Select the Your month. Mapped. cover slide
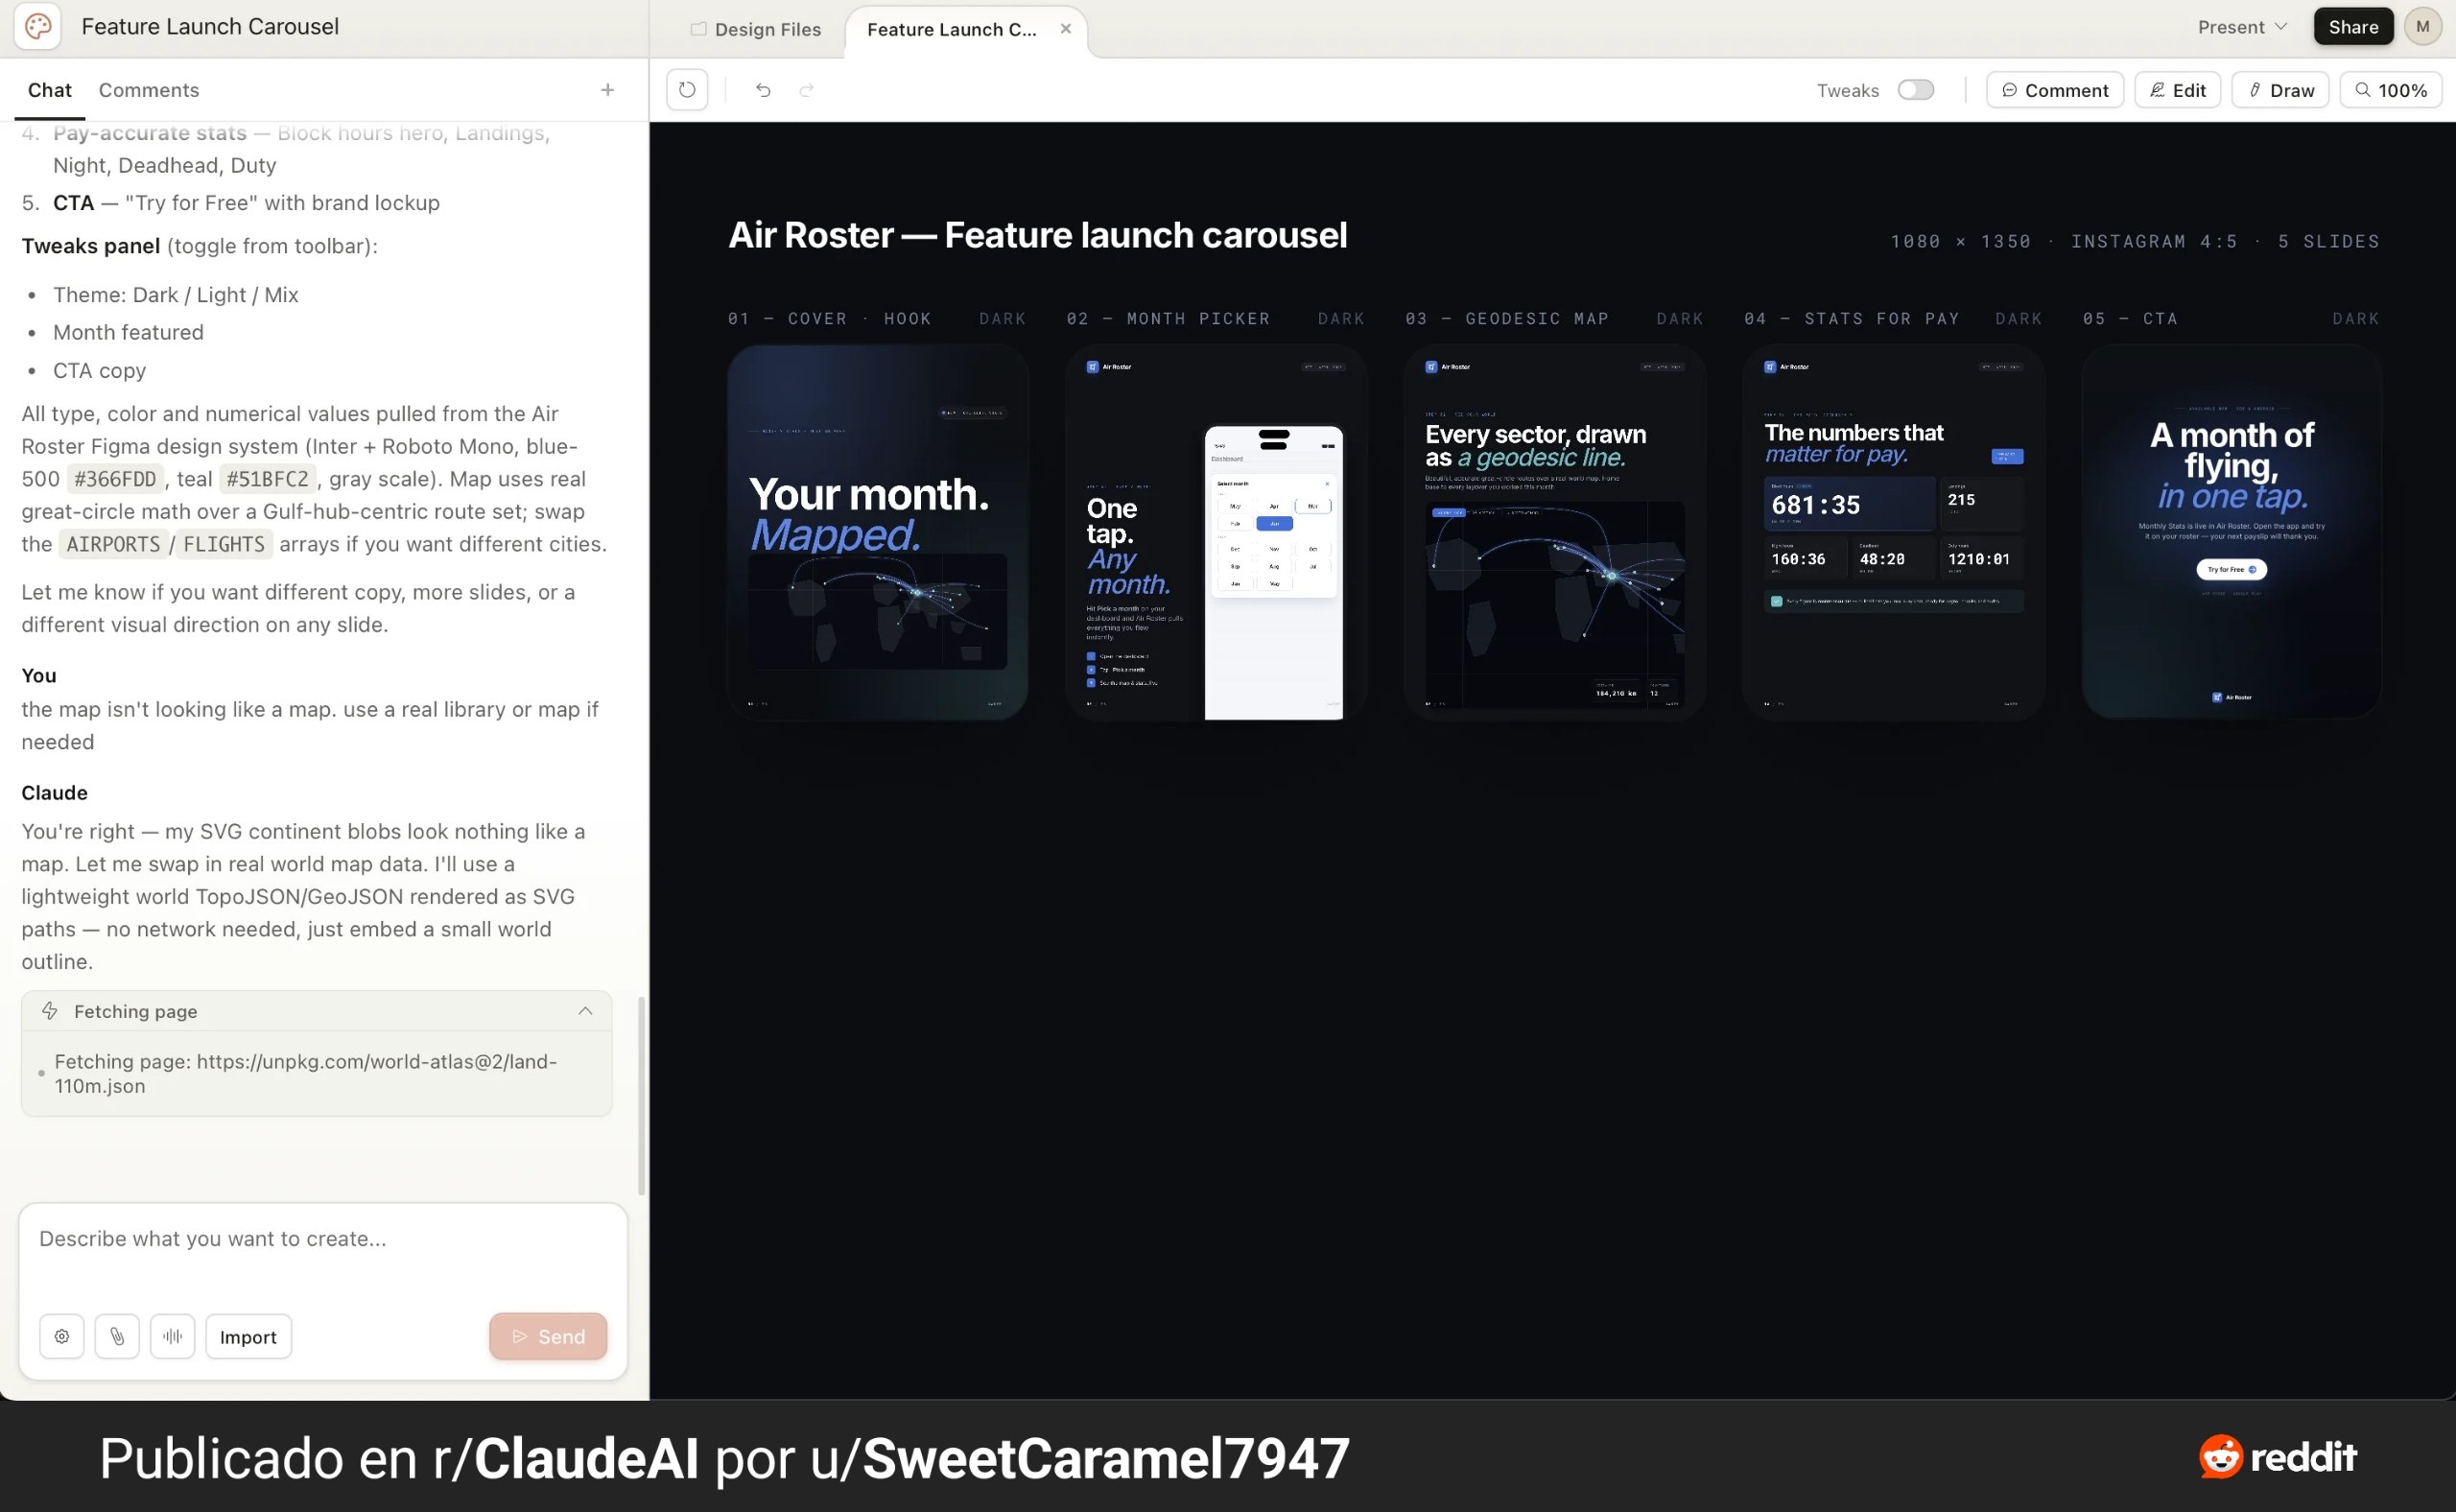This screenshot has height=1512, width=2456. pyautogui.click(x=877, y=532)
